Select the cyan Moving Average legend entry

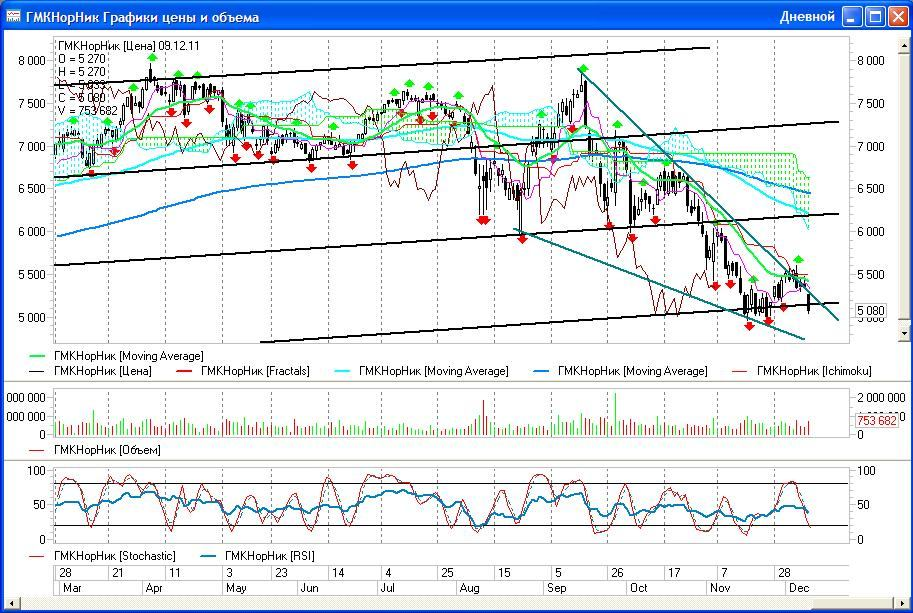422,371
